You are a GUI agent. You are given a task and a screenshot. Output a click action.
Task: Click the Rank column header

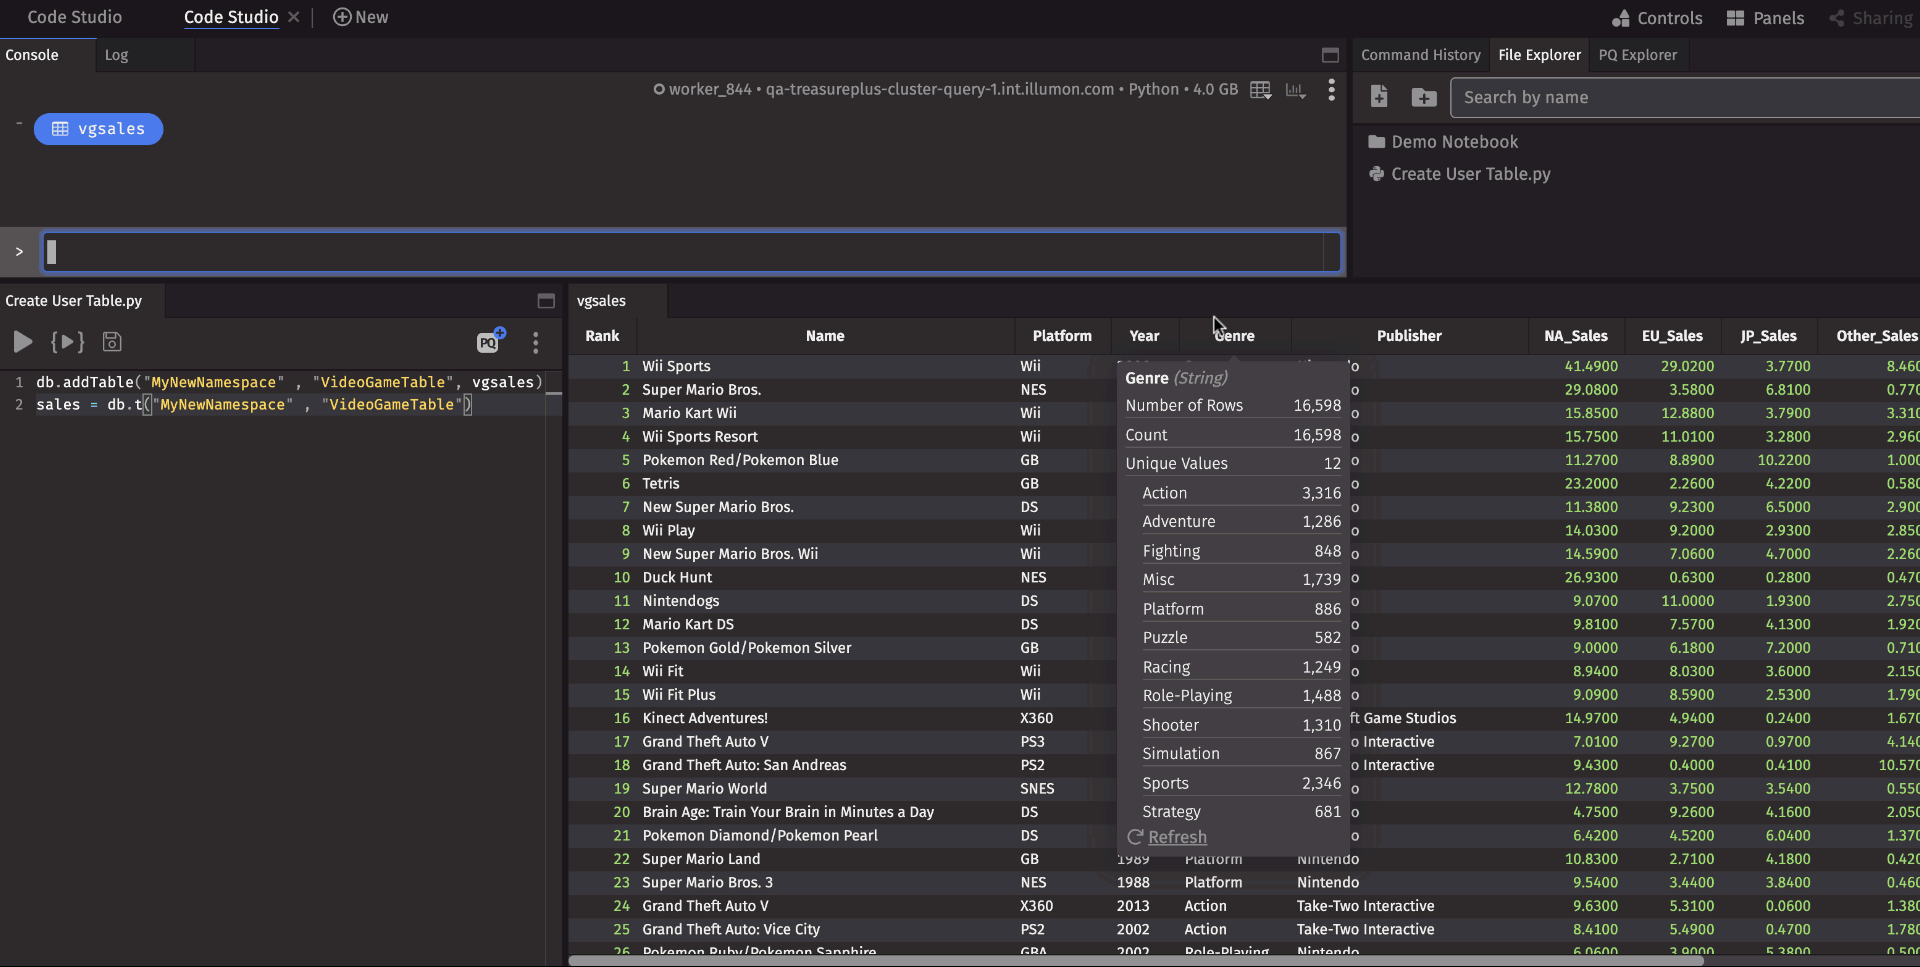click(602, 336)
